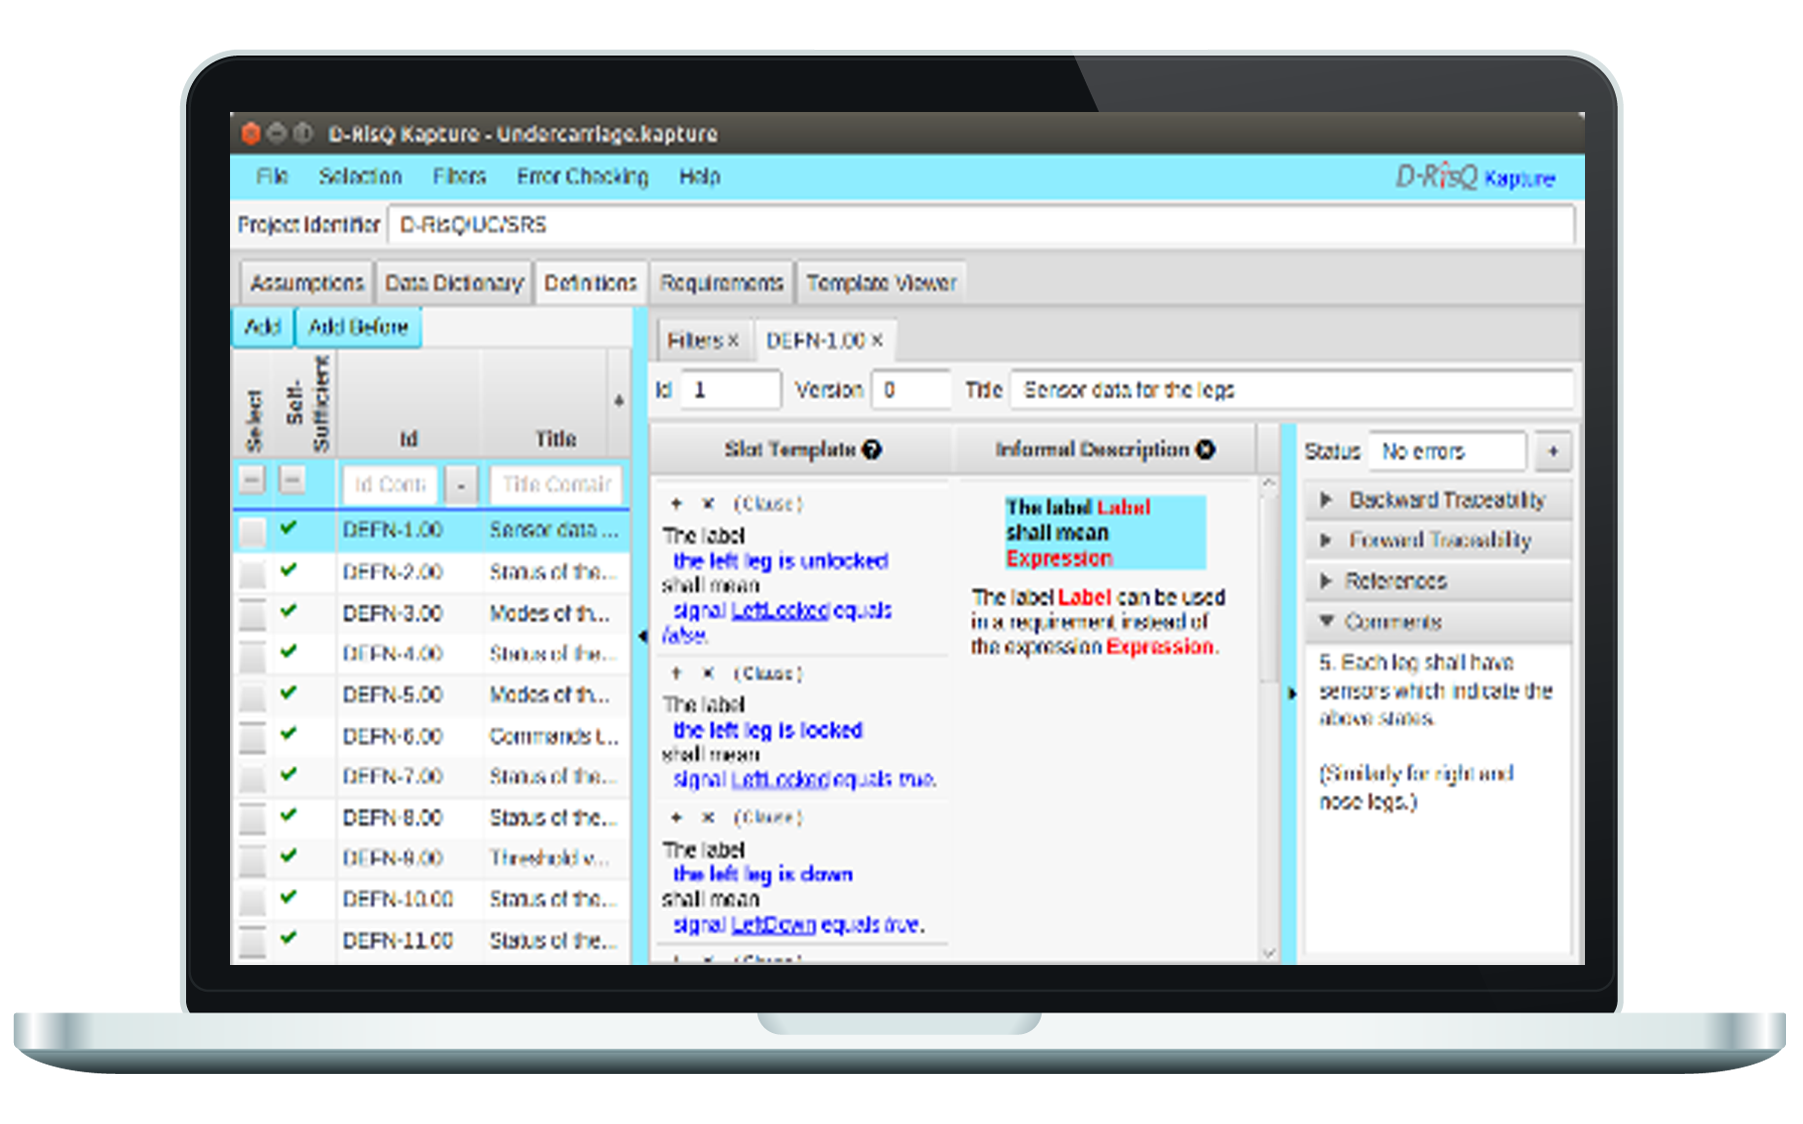
Task: Open the Id filter mode dropdown
Action: [461, 485]
